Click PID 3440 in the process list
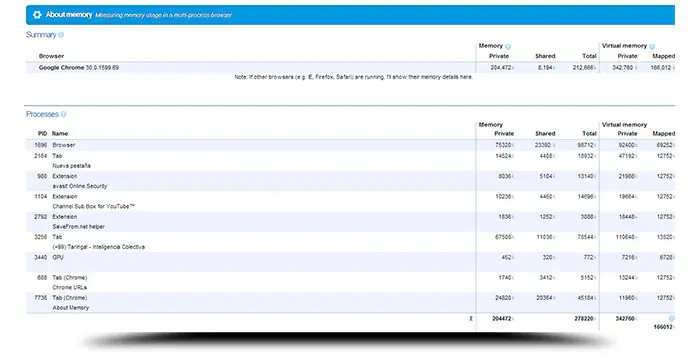Image resolution: width=700 pixels, height=360 pixels. click(41, 257)
